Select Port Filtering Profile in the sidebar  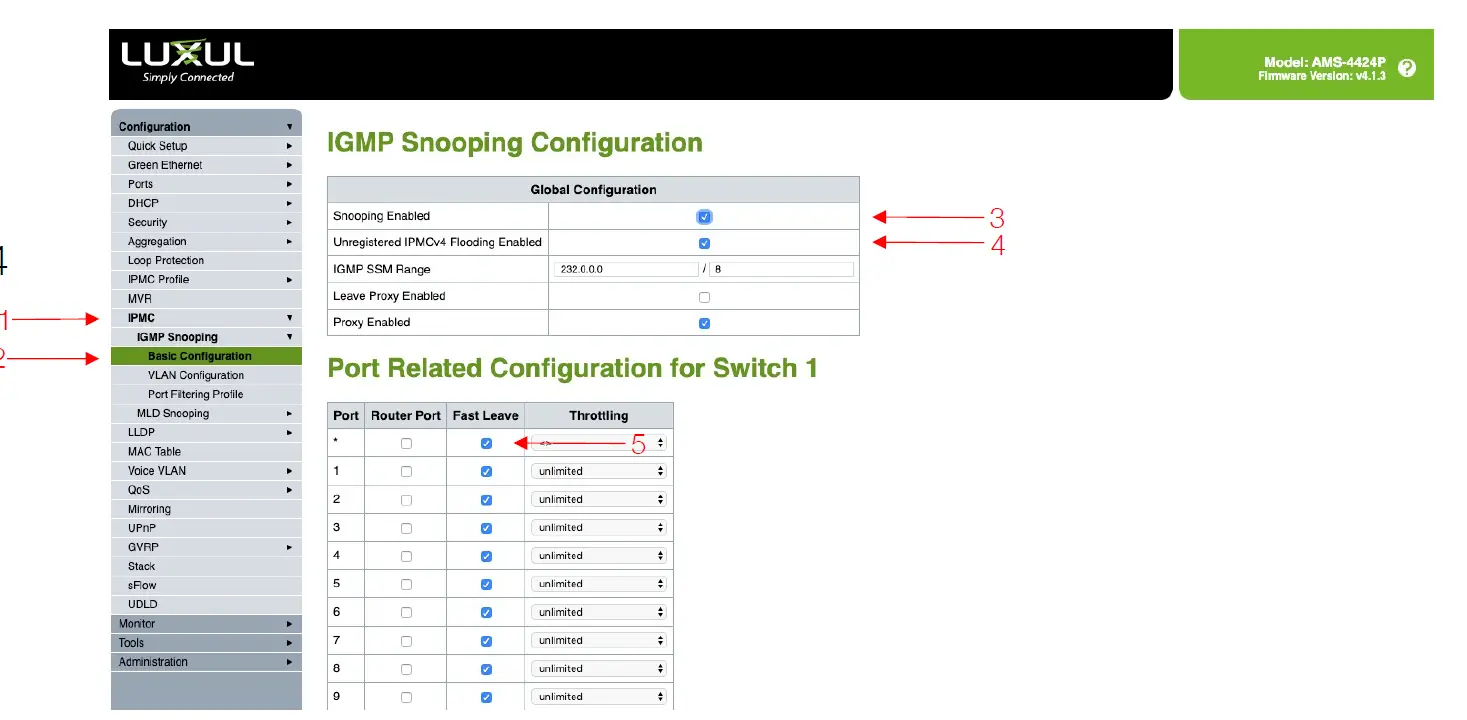[206, 393]
